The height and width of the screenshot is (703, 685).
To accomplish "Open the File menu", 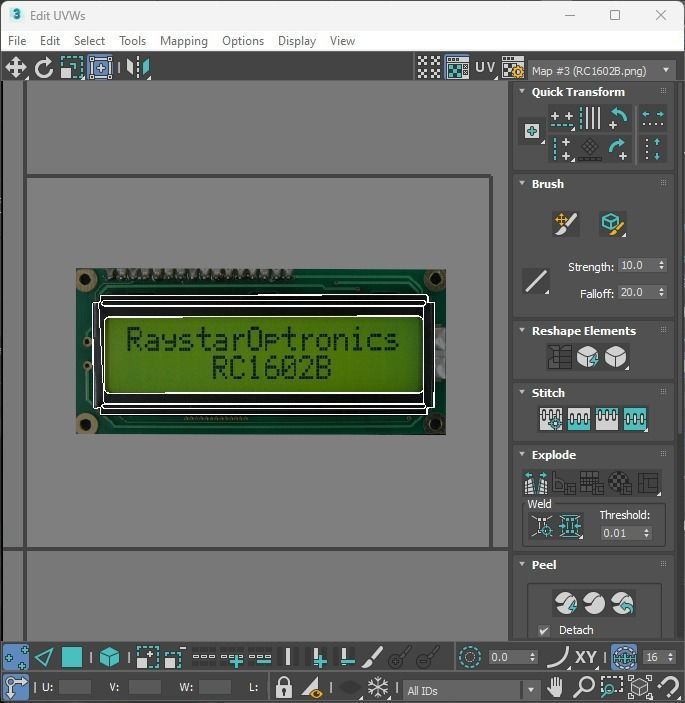I will [17, 41].
